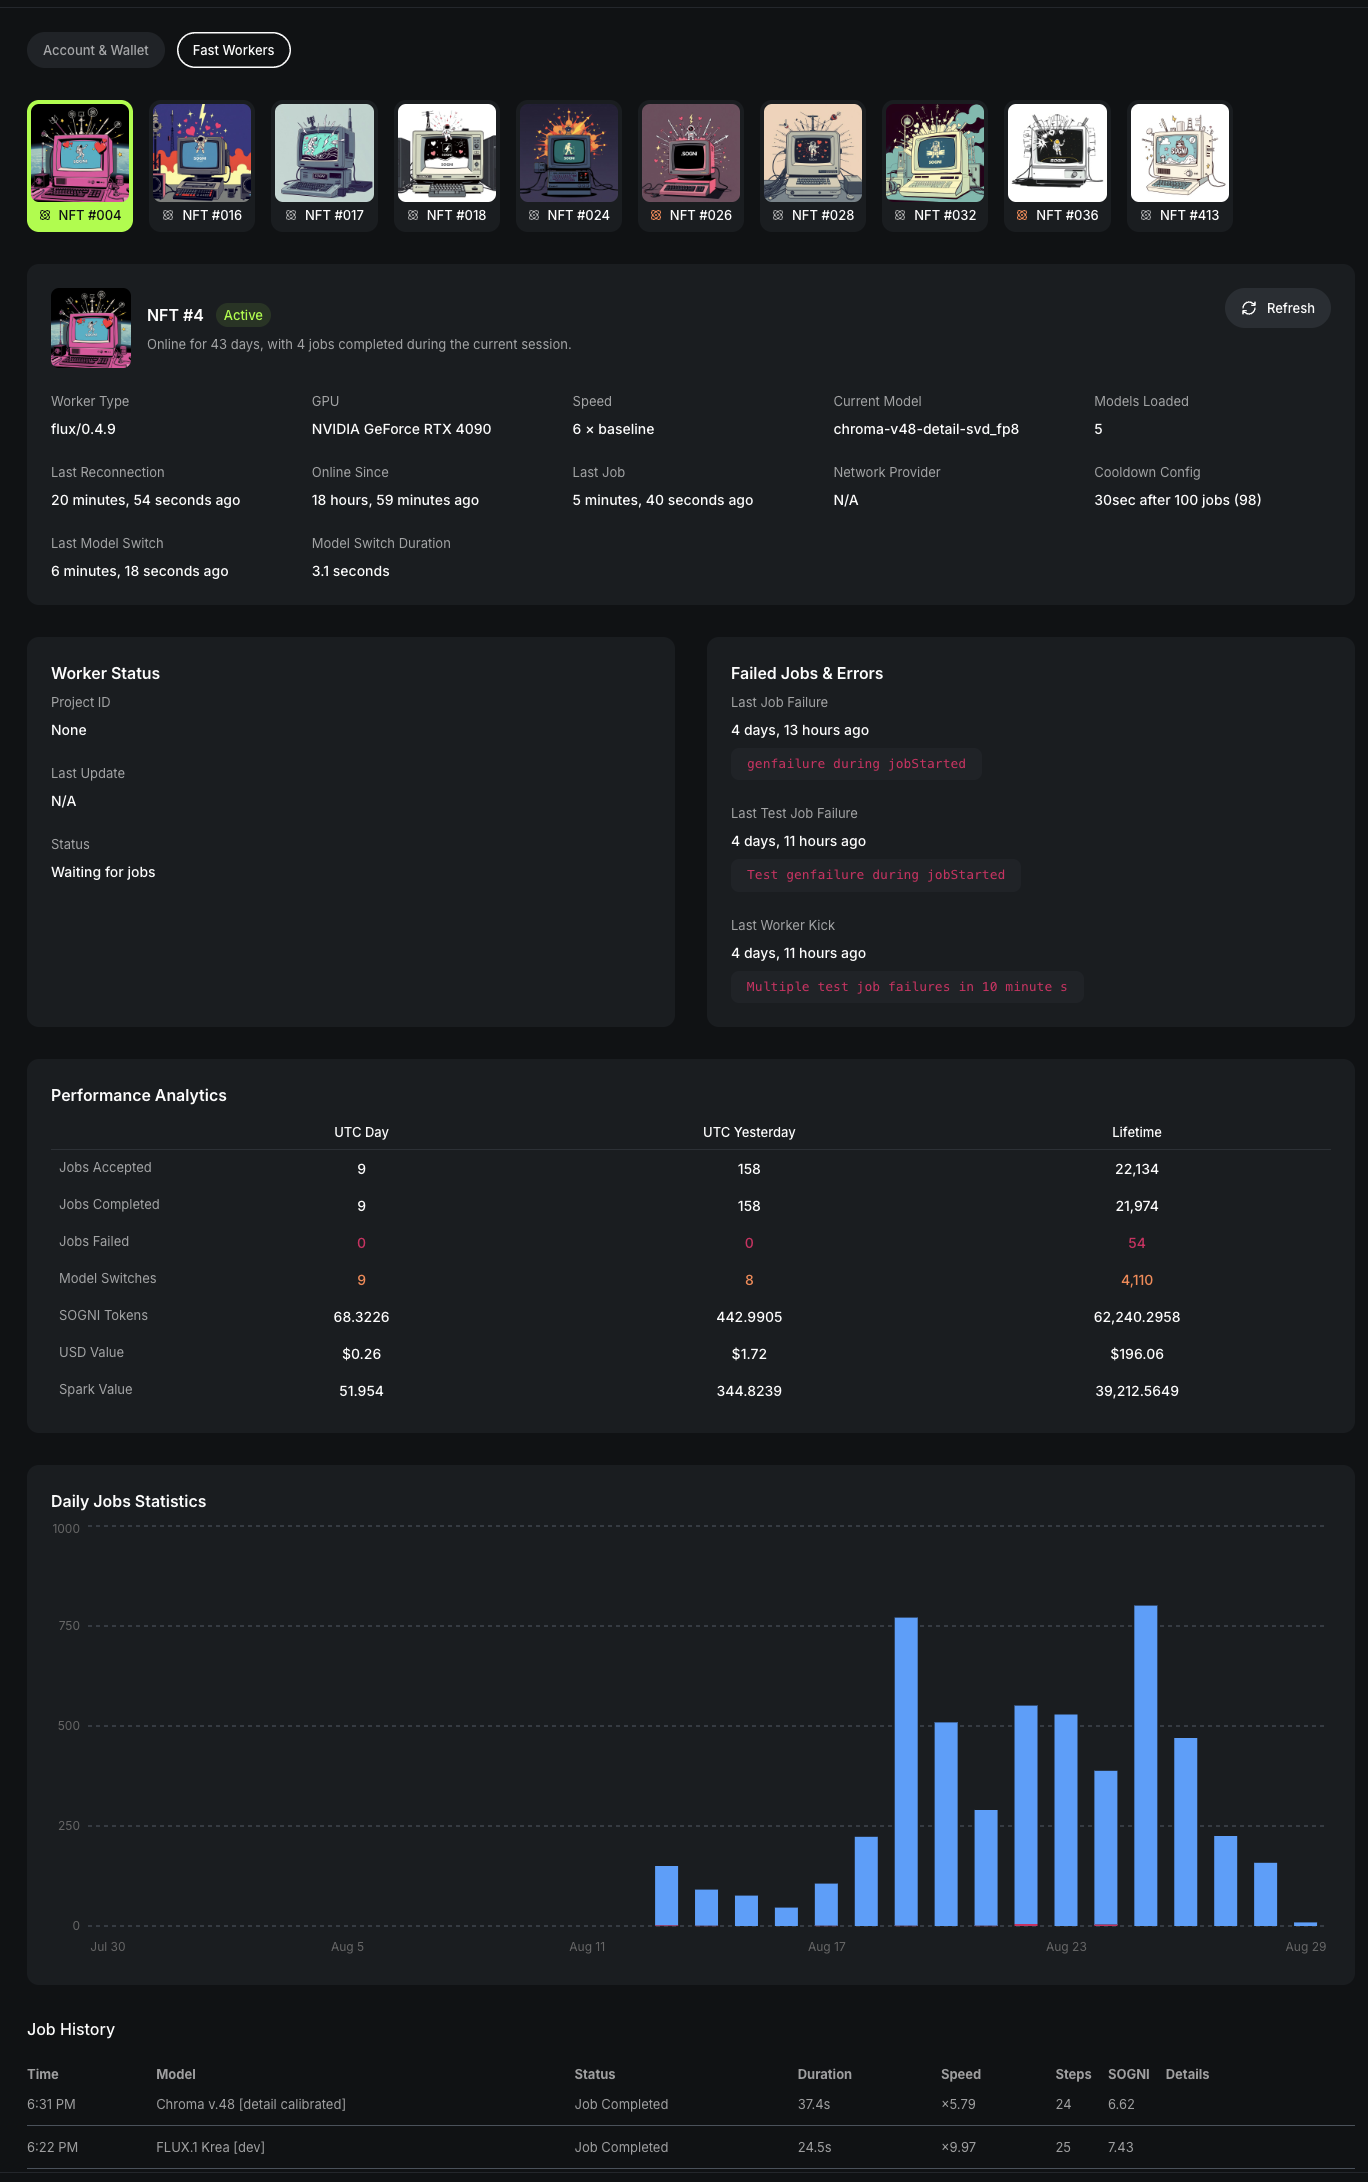Click the refresh arrows icon

1249,308
